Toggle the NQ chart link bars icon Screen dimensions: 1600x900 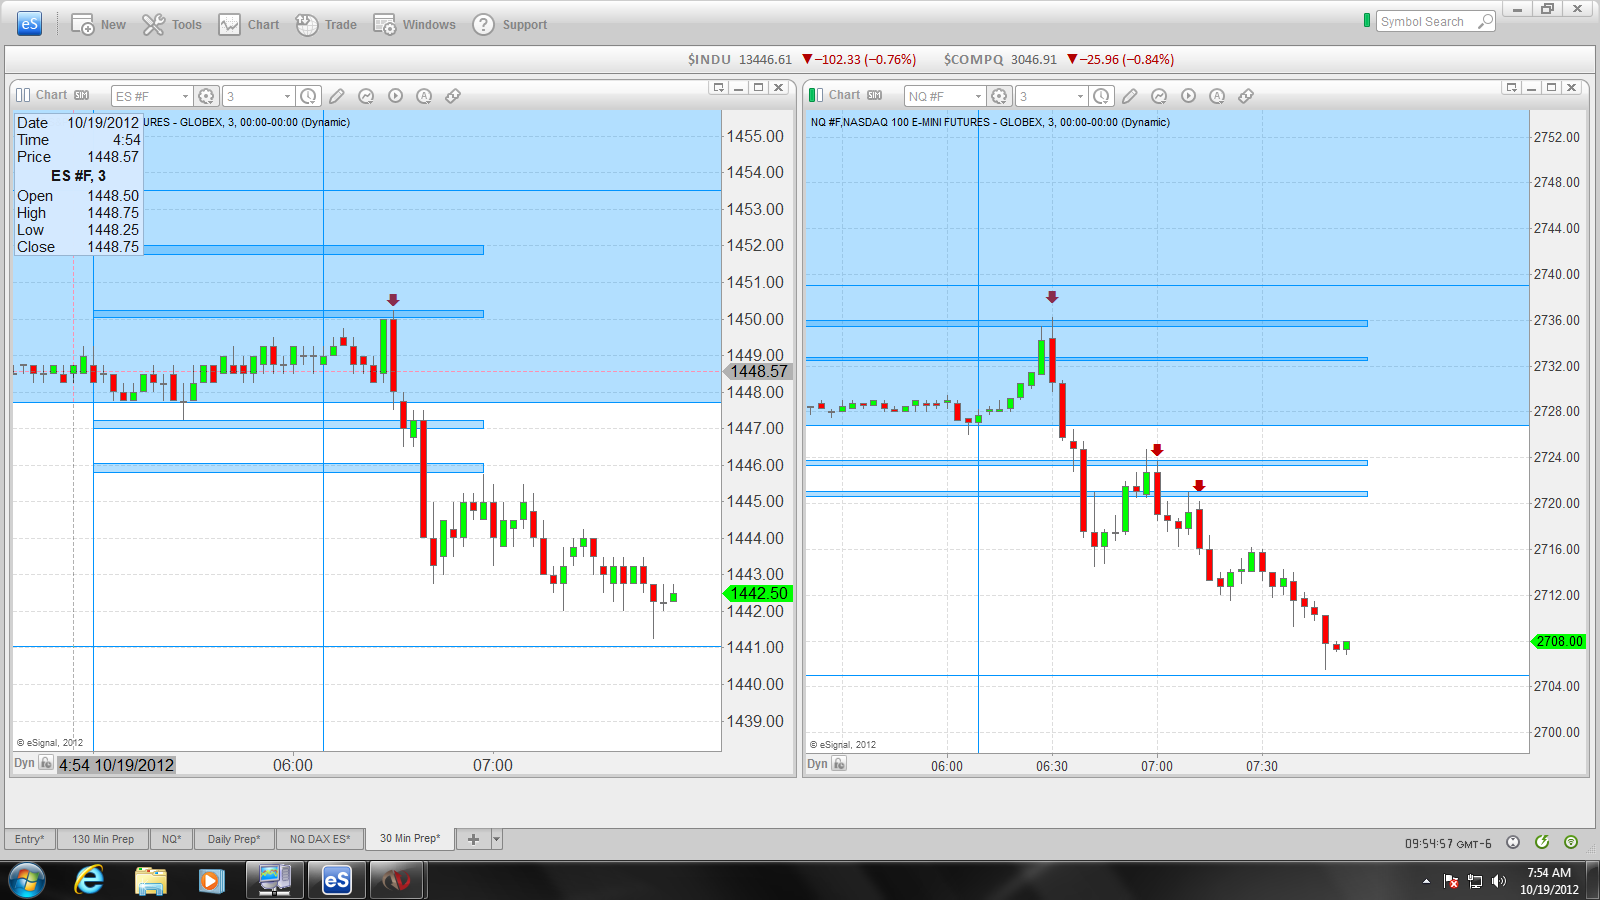coord(816,95)
